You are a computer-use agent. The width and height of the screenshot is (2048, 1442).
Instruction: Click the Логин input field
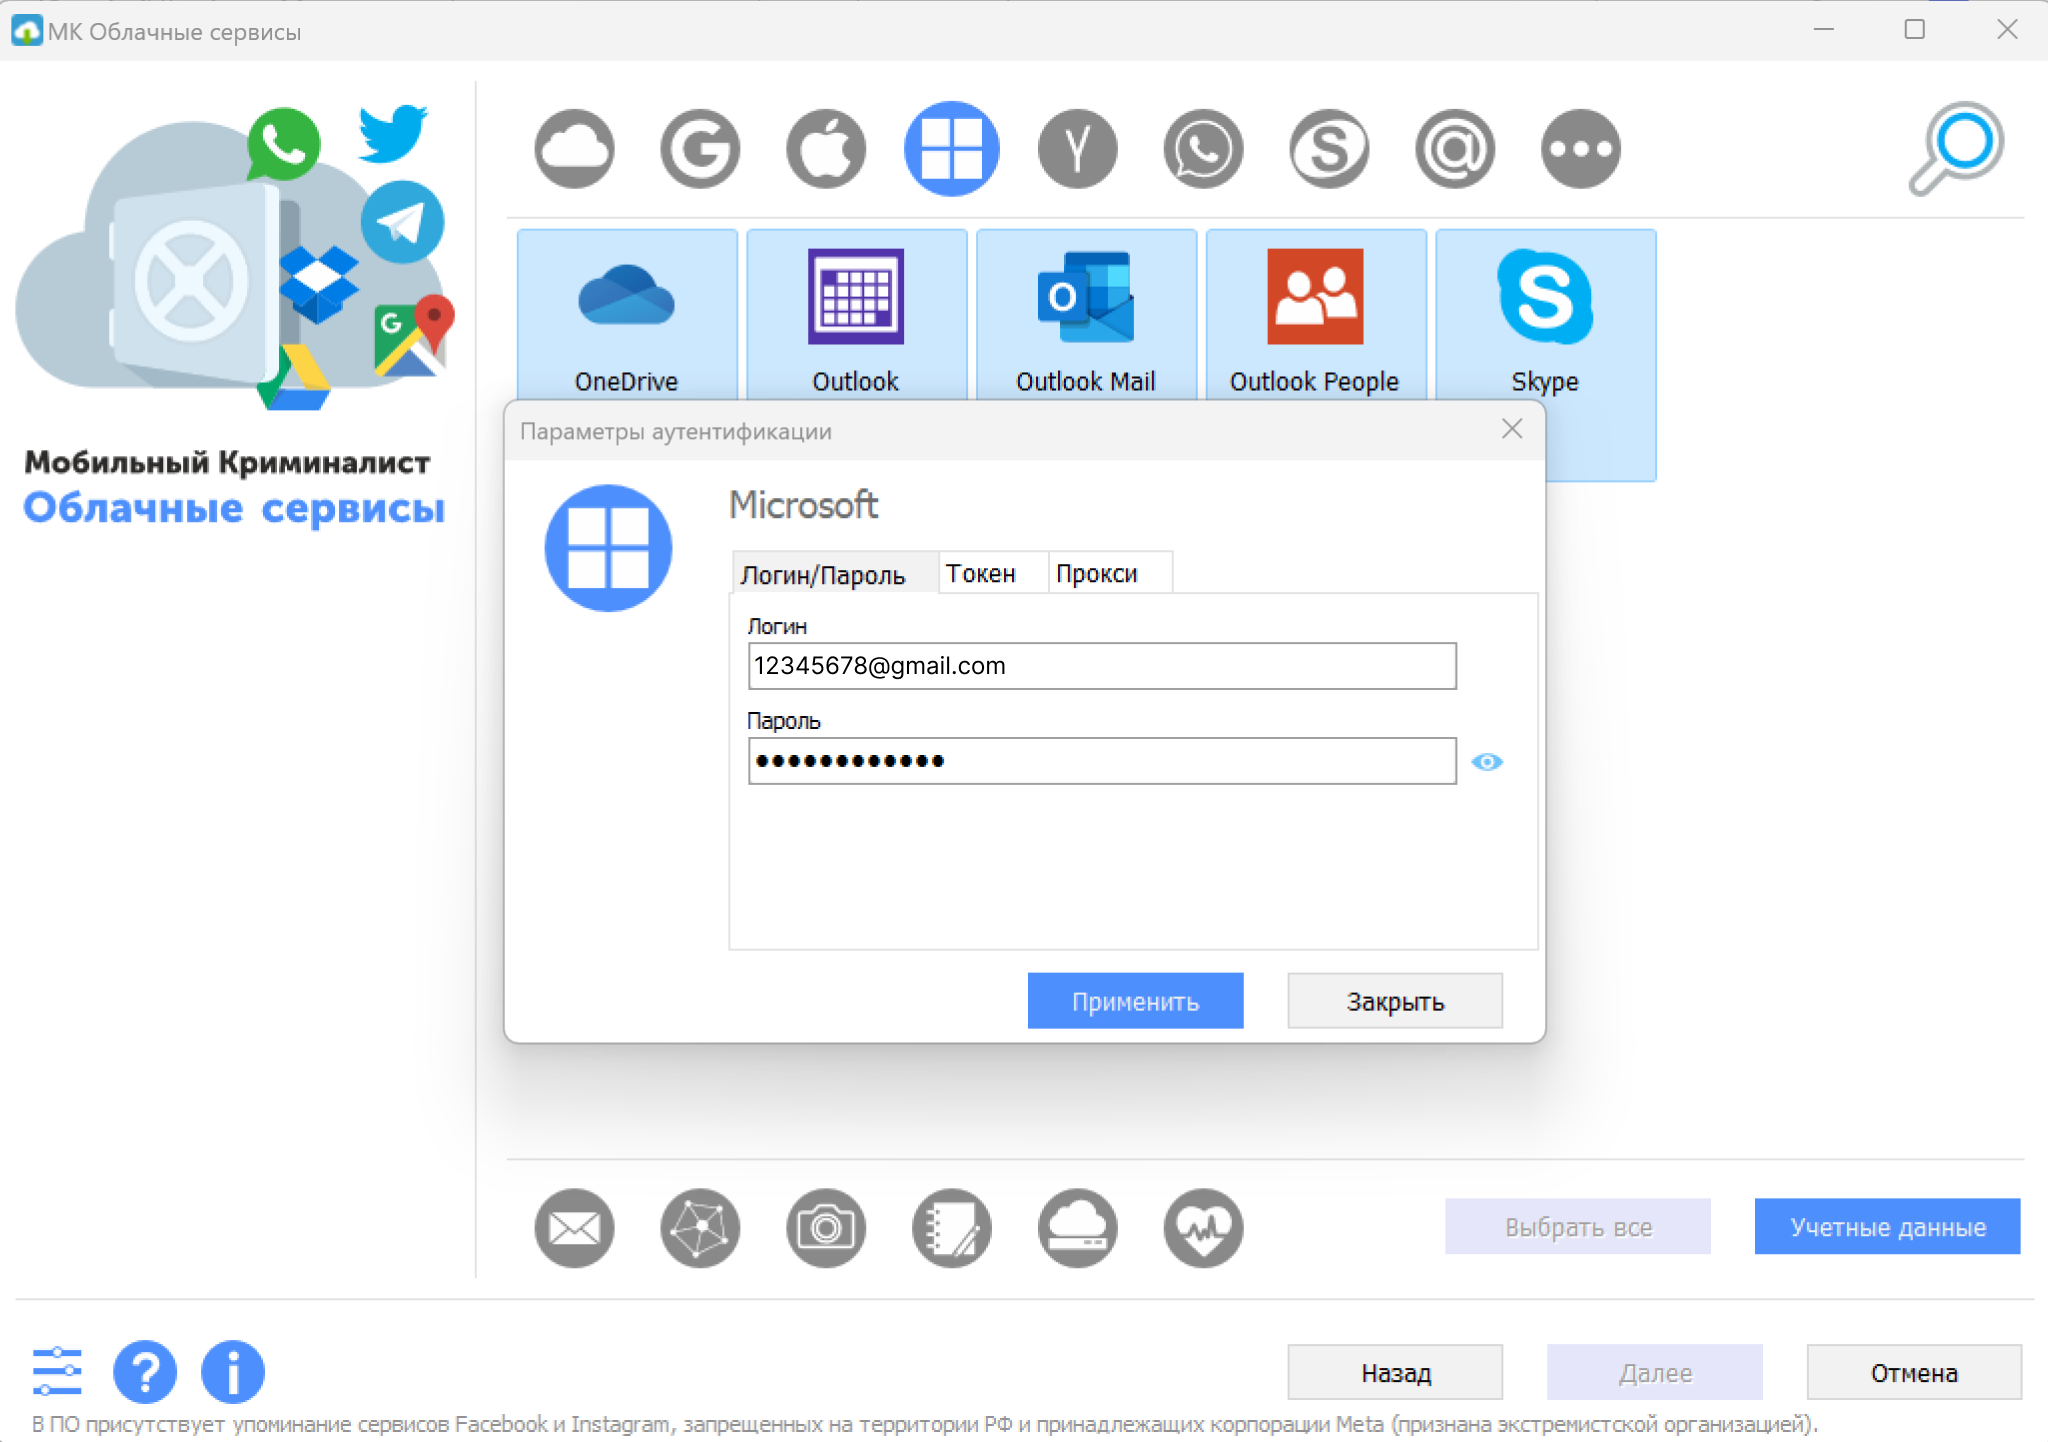point(1102,666)
